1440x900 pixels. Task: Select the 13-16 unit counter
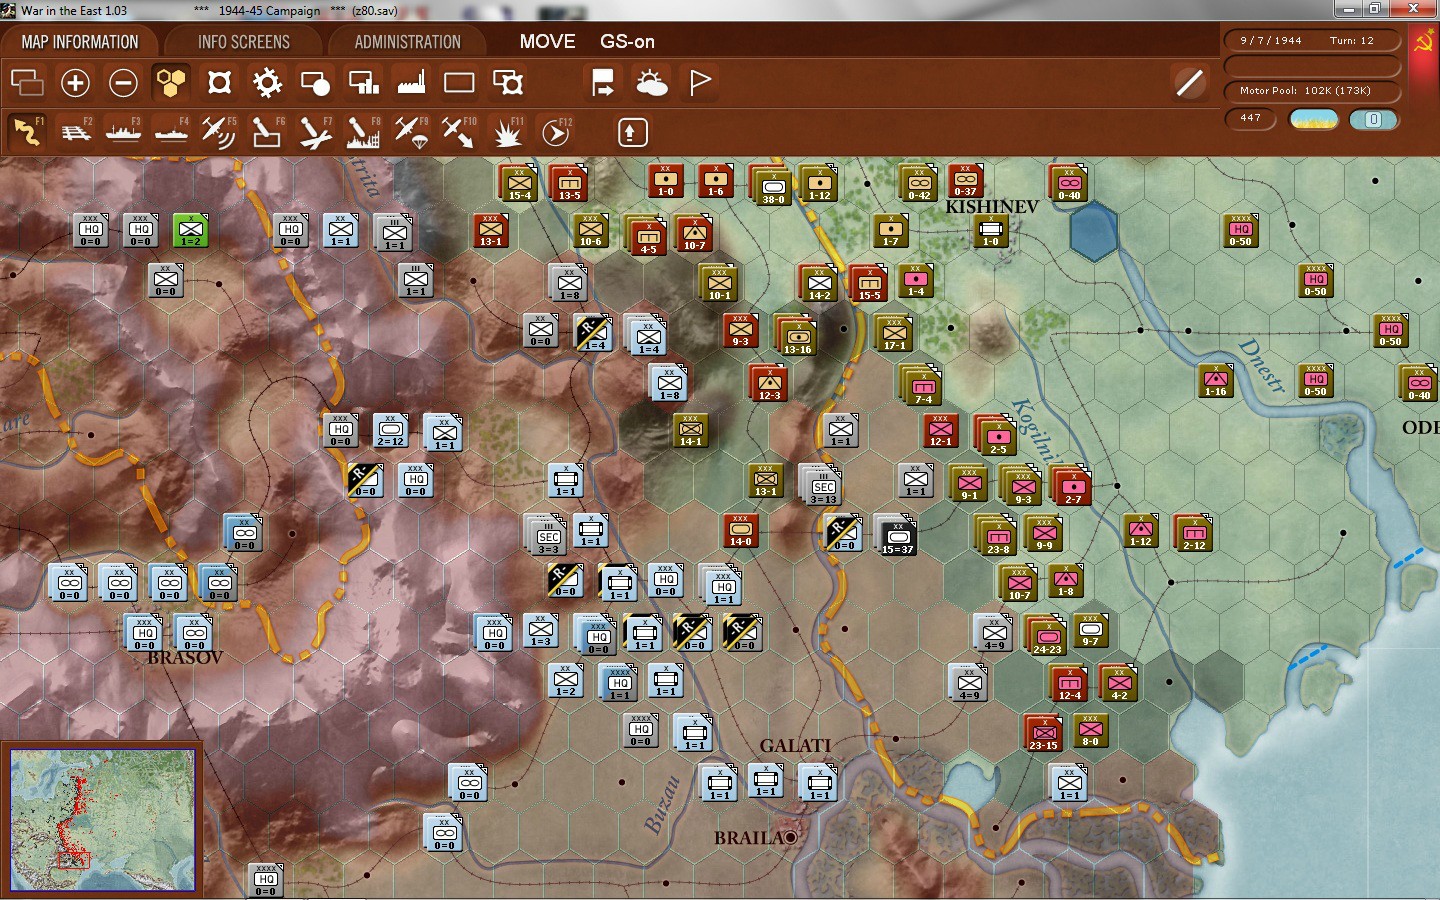[797, 337]
